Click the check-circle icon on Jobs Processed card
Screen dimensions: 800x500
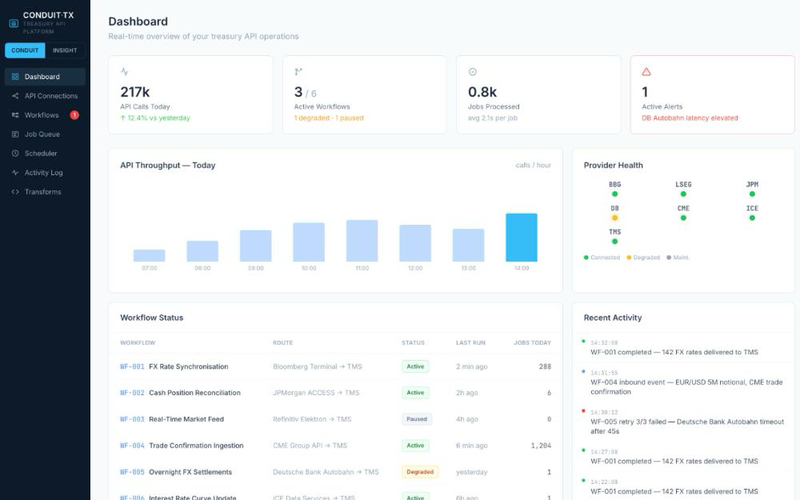(472, 71)
